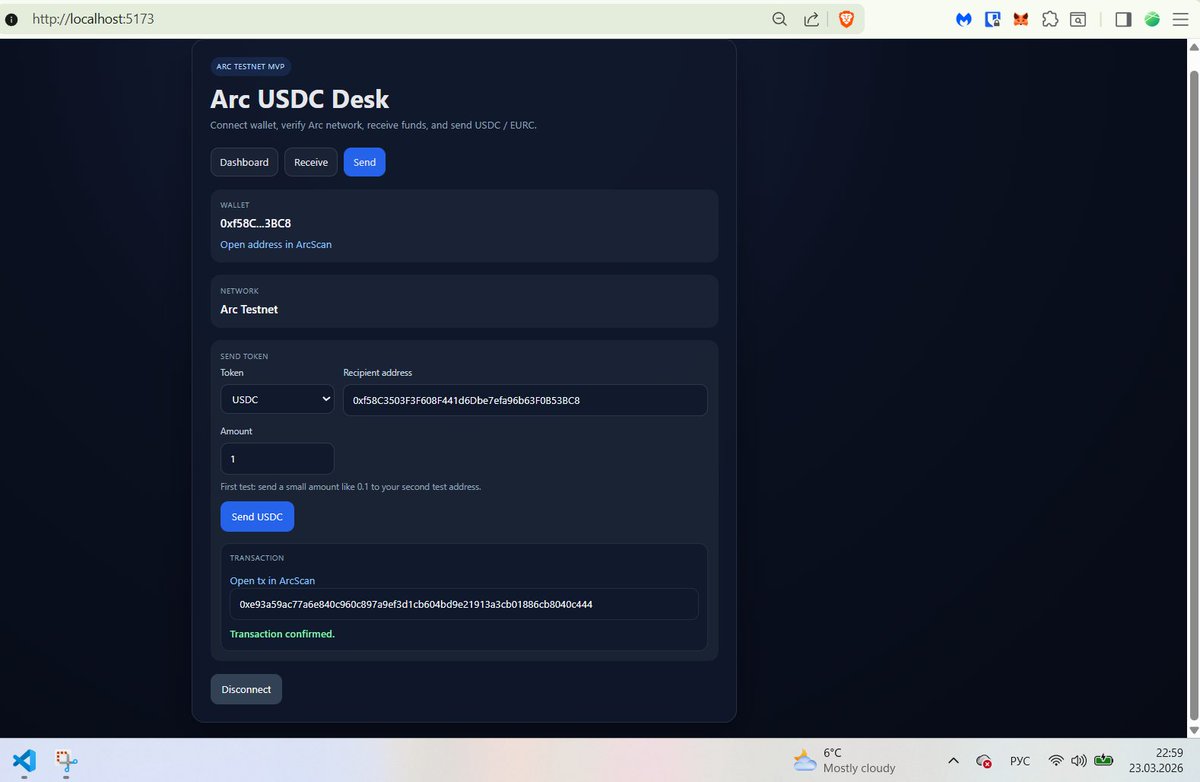Click the Arc USDC Desk heading
This screenshot has width=1200, height=782.
pos(300,99)
